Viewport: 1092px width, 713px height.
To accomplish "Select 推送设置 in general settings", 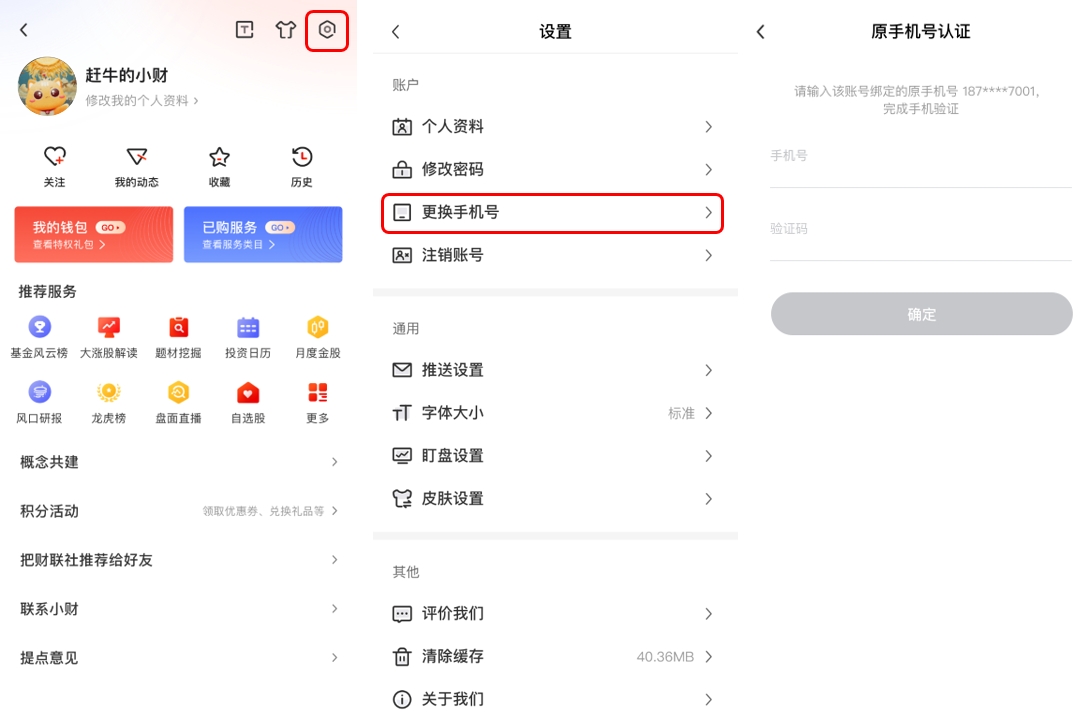I will [x=553, y=370].
